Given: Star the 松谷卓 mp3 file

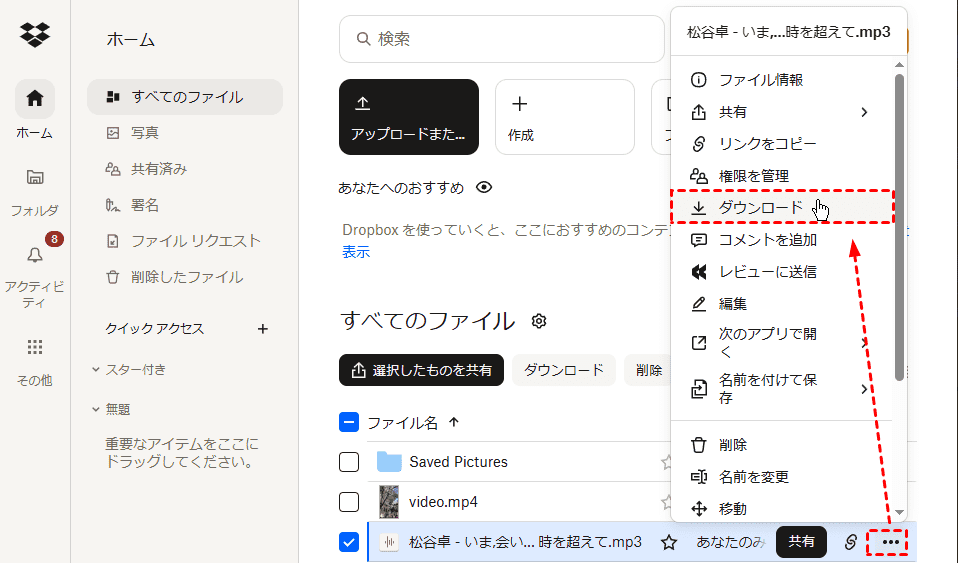Looking at the screenshot, I should coord(669,542).
